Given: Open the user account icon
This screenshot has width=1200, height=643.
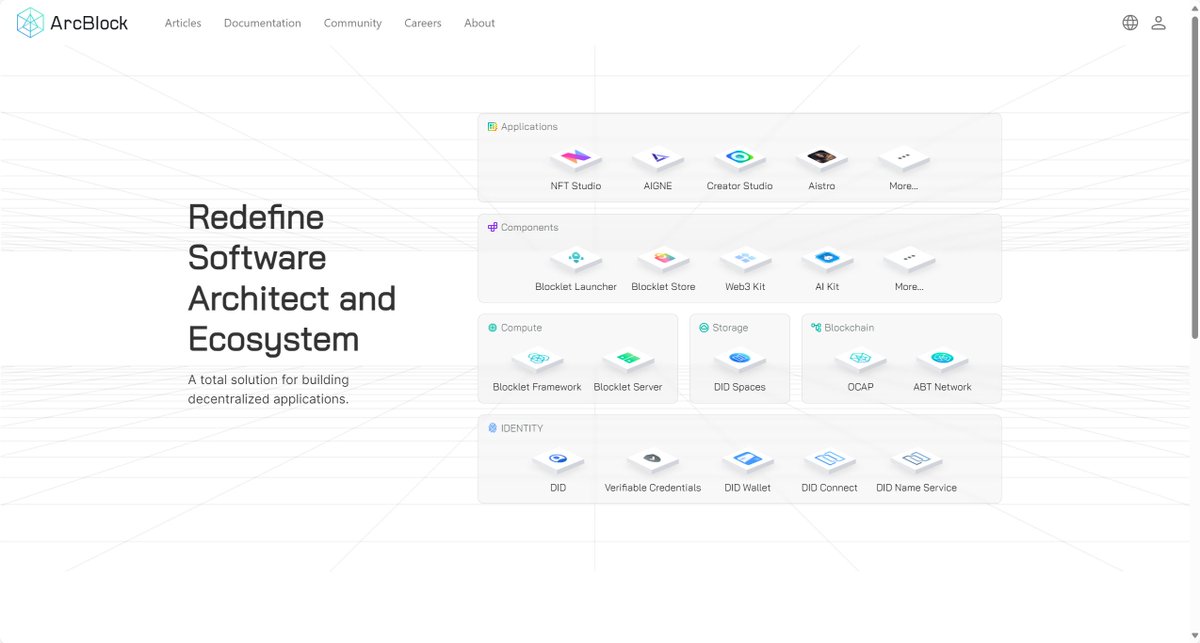Looking at the screenshot, I should [x=1158, y=23].
